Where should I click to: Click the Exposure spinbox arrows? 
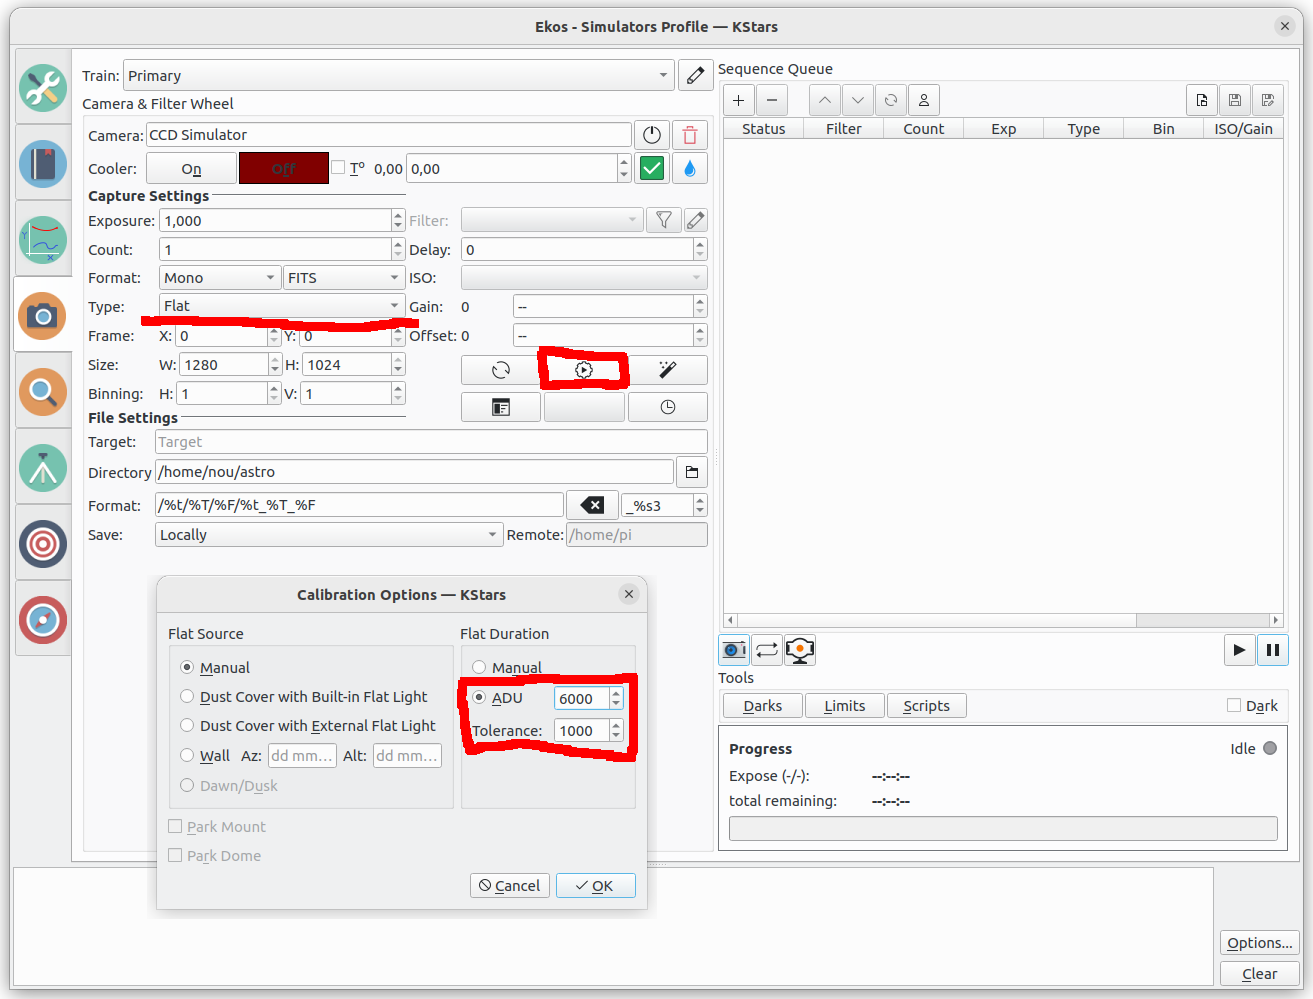(x=398, y=220)
